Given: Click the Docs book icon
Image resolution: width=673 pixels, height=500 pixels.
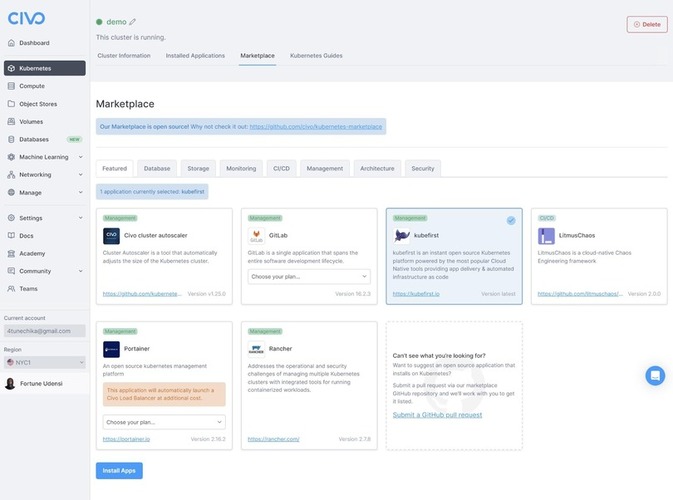Looking at the screenshot, I should click(x=12, y=236).
